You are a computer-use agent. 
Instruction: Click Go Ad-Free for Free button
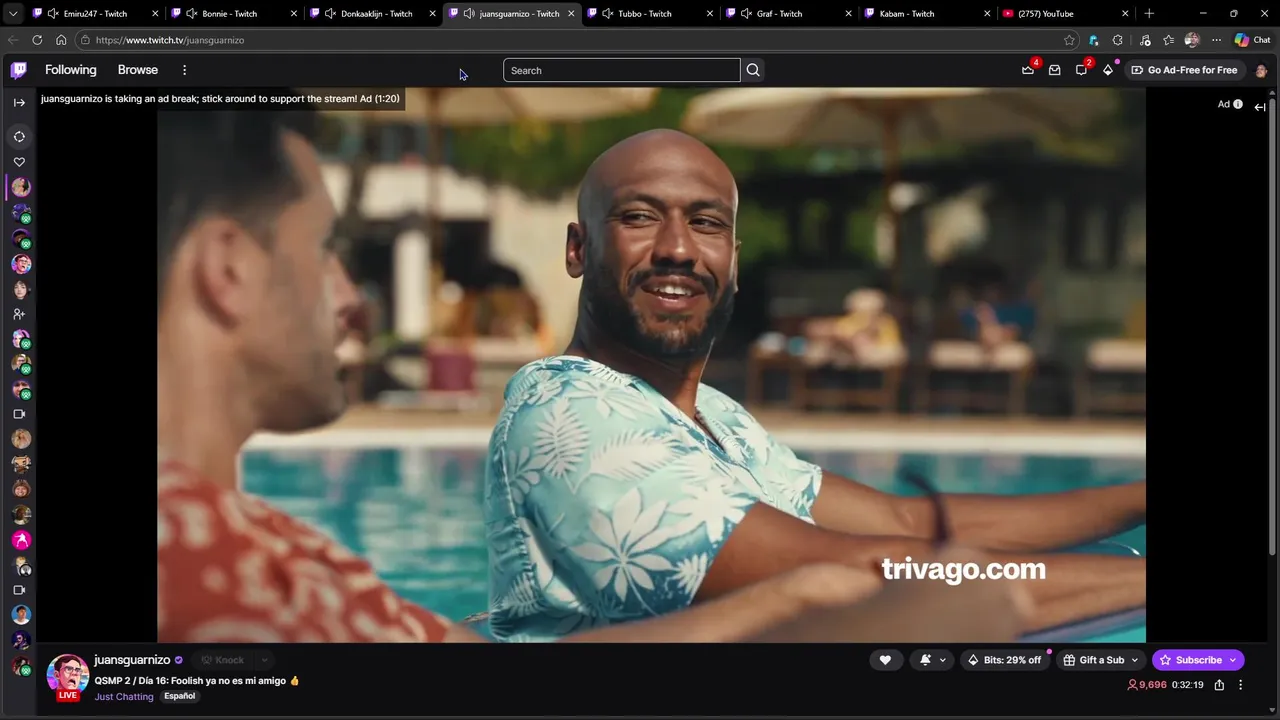click(1184, 70)
